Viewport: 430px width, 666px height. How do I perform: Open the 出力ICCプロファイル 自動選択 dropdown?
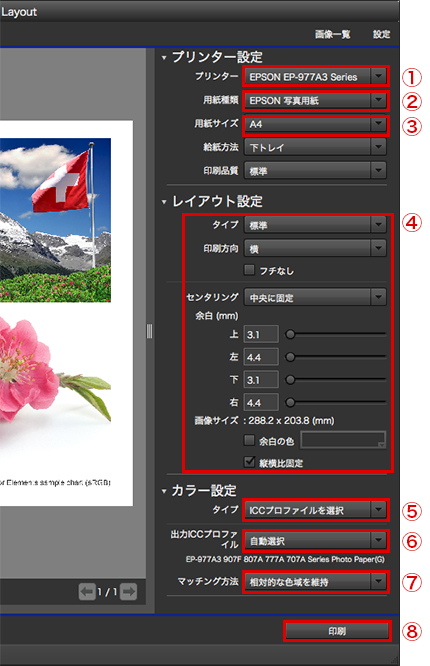coord(315,541)
